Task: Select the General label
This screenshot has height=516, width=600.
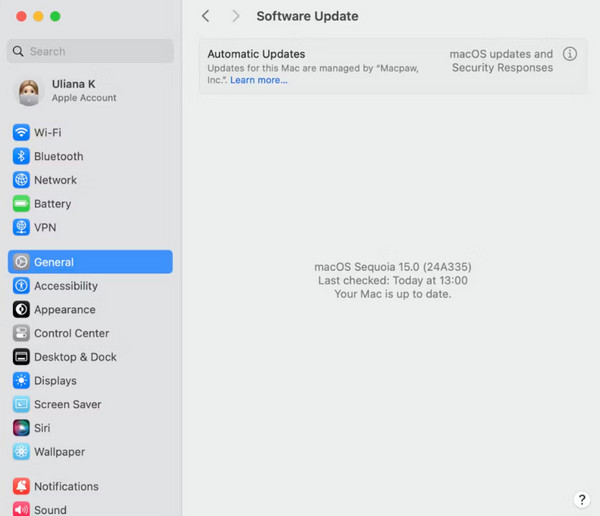Action: (54, 262)
